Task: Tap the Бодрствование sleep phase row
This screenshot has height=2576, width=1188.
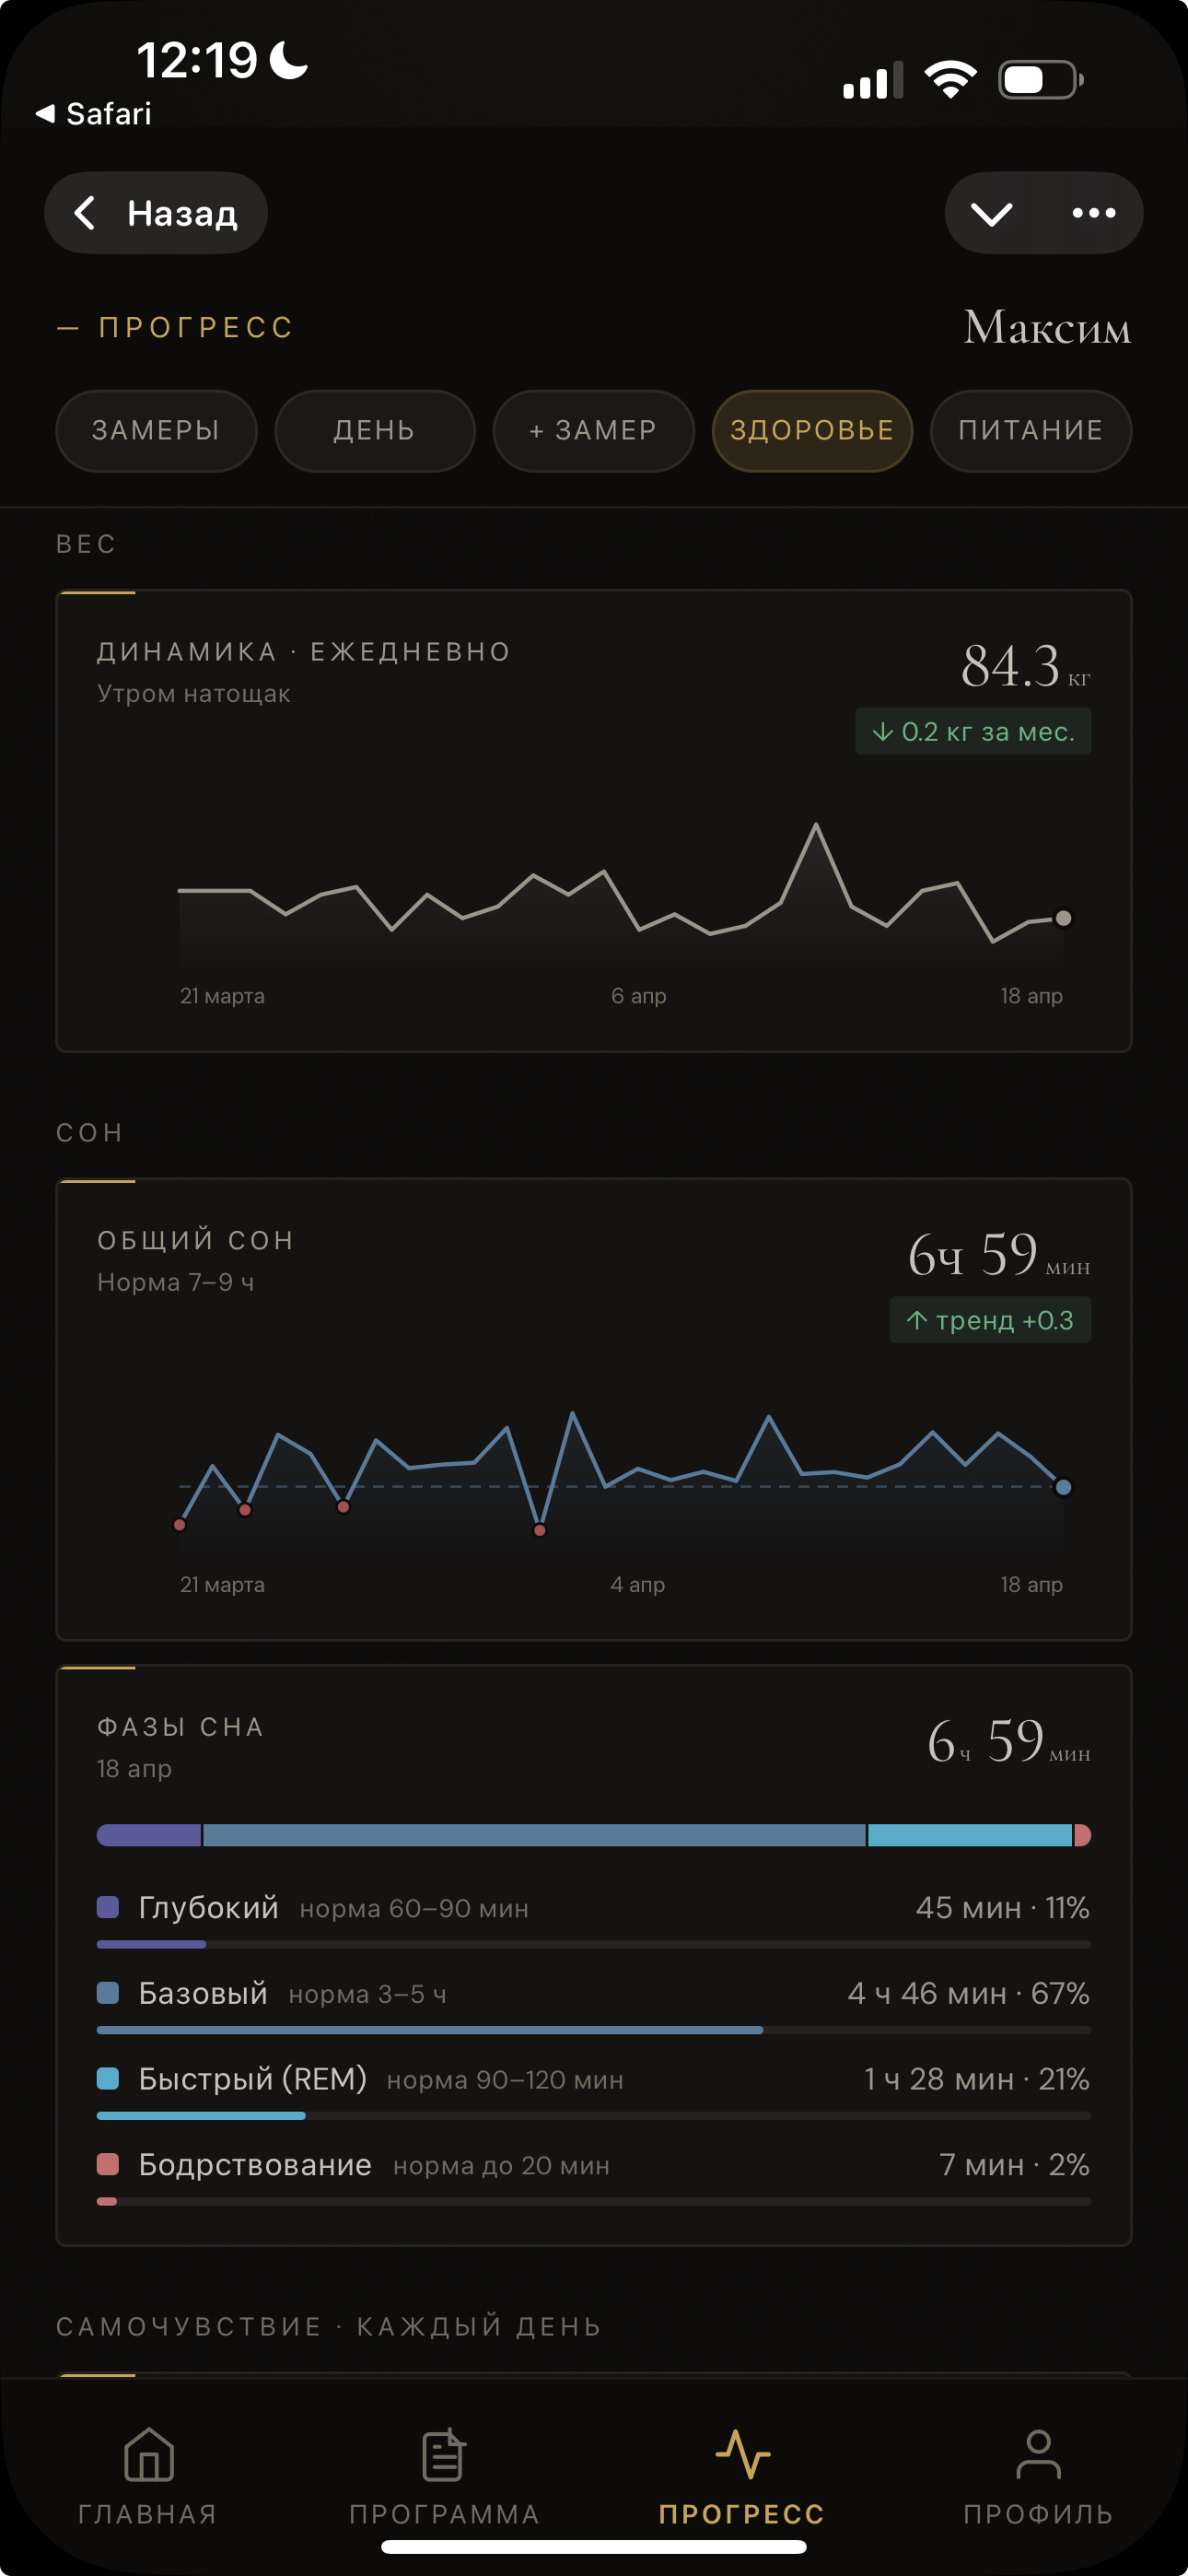Action: [593, 2165]
